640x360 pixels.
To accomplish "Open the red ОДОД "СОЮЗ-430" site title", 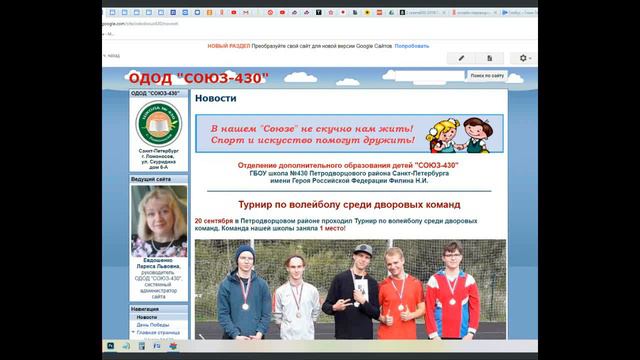I will point(199,78).
